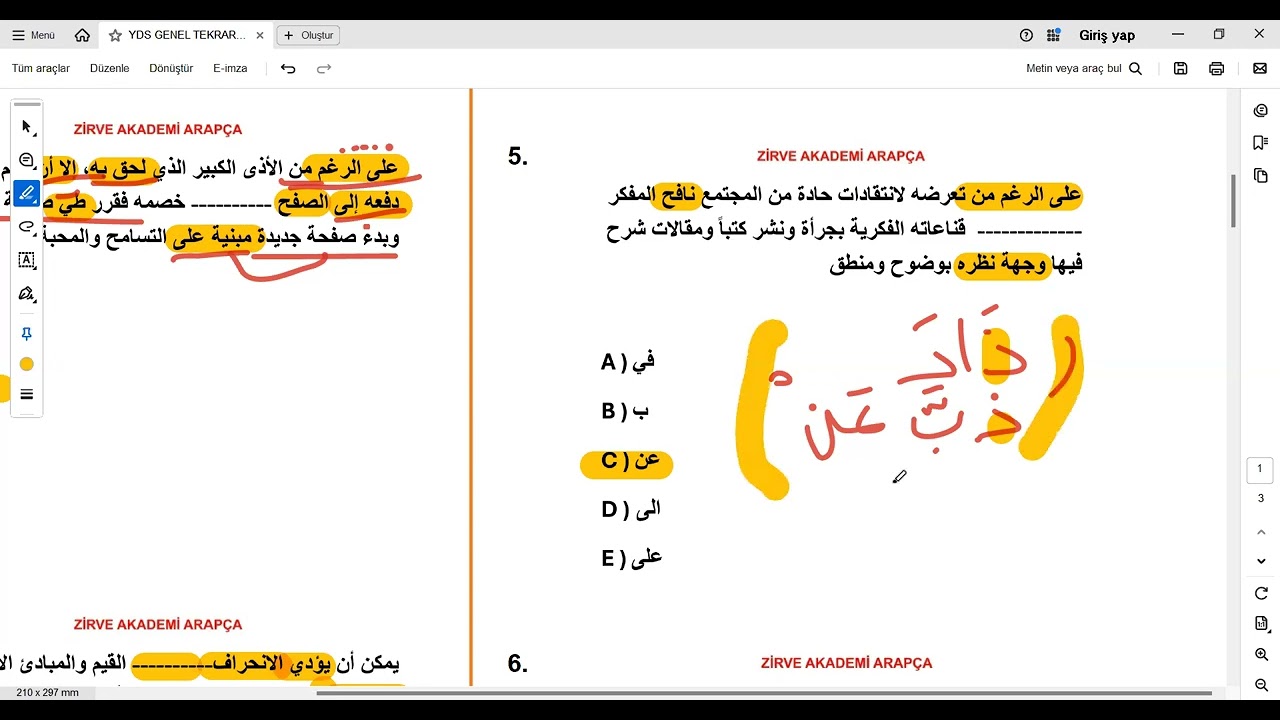Rotate the page view
This screenshot has width=1280, height=720.
tap(1261, 593)
